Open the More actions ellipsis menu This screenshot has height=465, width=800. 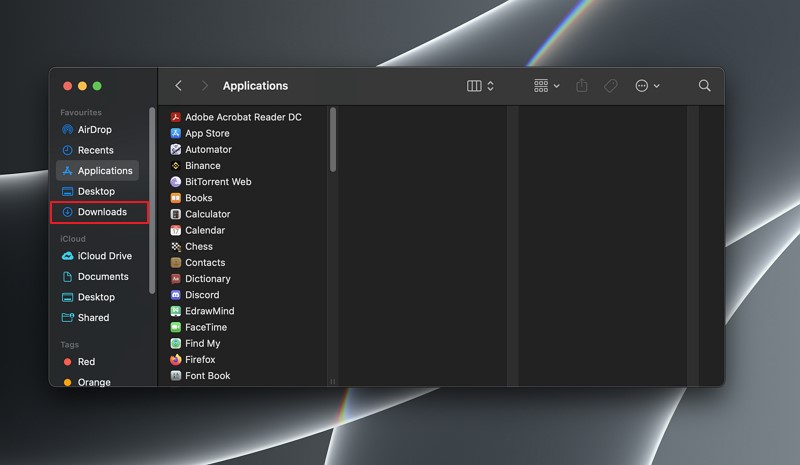647,86
